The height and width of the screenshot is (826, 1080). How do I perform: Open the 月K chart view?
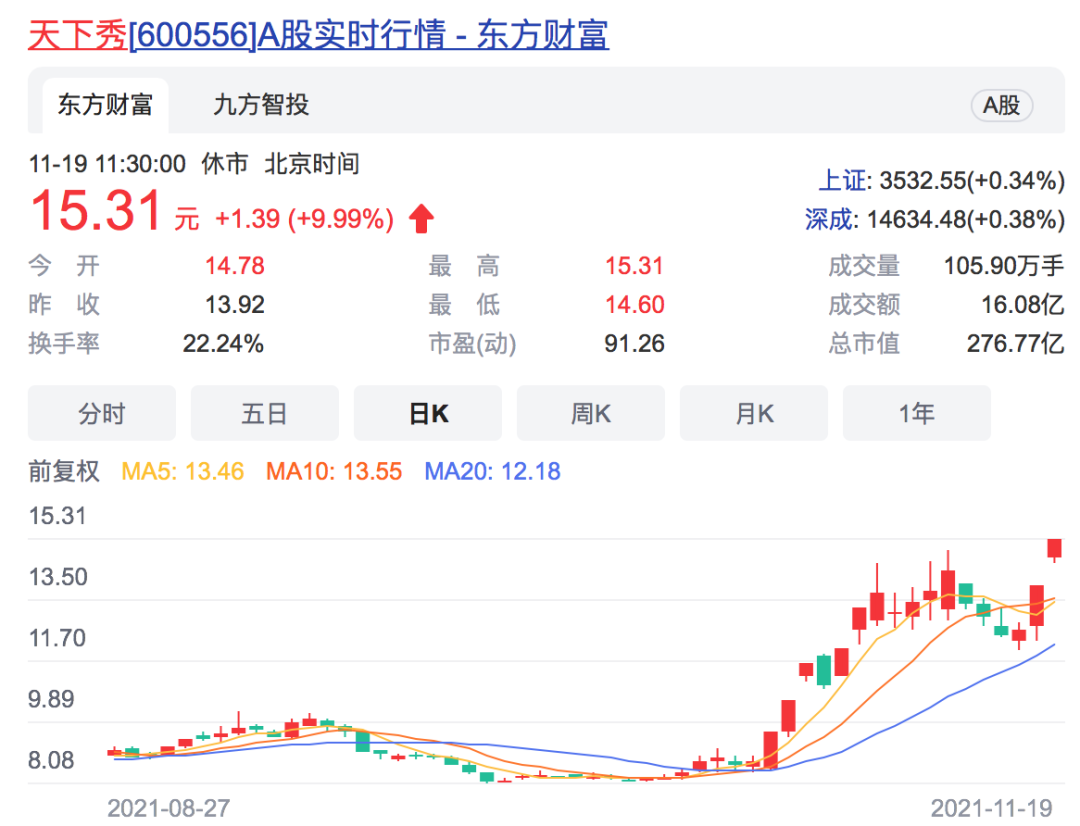[x=753, y=413]
